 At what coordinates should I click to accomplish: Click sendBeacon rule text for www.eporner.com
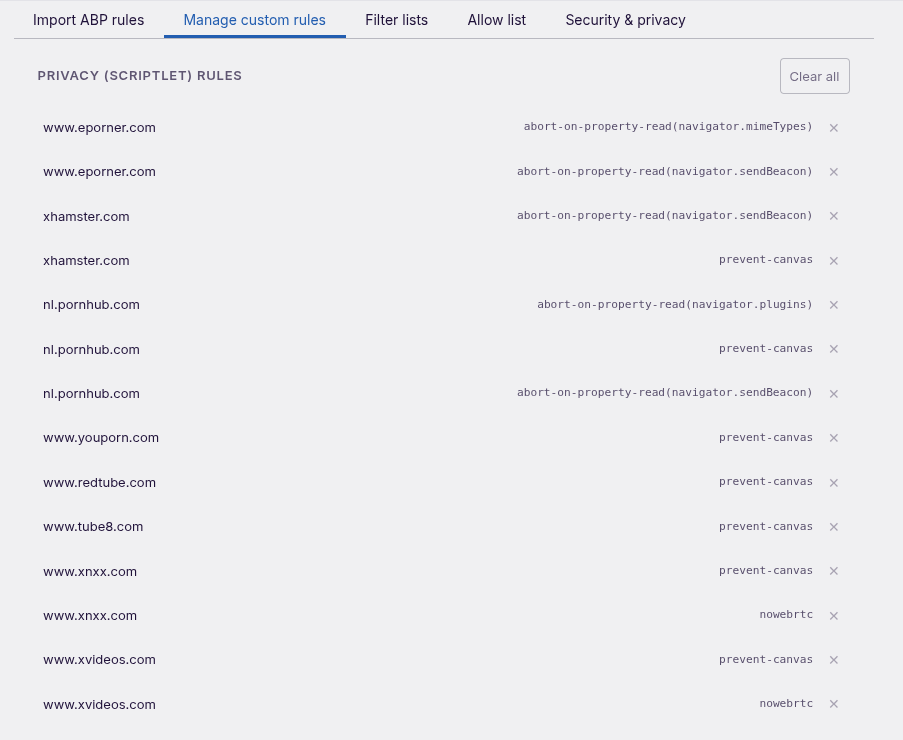pos(665,171)
